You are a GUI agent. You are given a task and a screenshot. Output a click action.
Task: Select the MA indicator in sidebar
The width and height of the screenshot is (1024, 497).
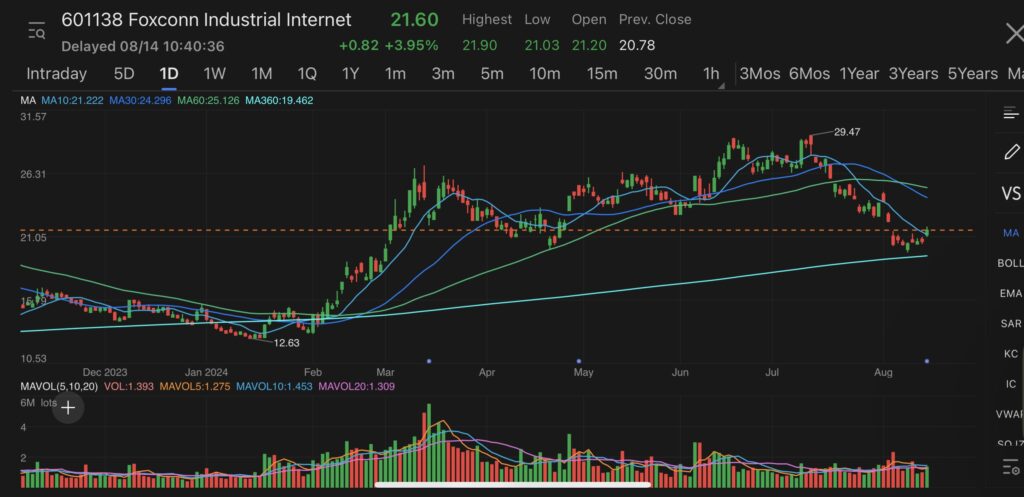pos(1011,233)
